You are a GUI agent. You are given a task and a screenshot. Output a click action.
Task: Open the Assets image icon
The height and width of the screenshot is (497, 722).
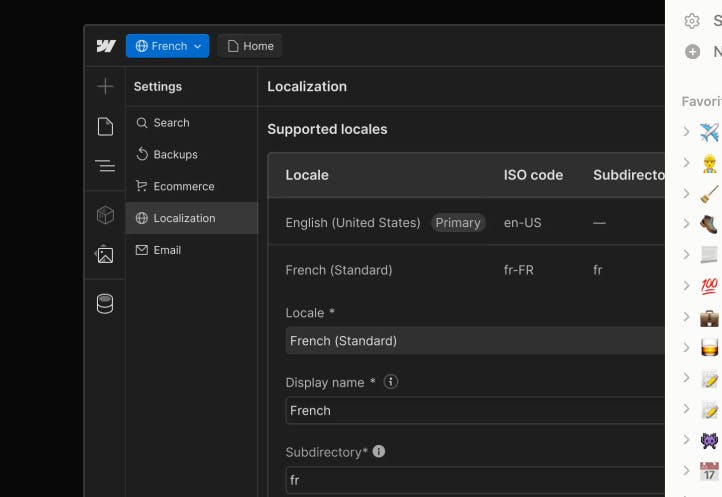coord(105,254)
